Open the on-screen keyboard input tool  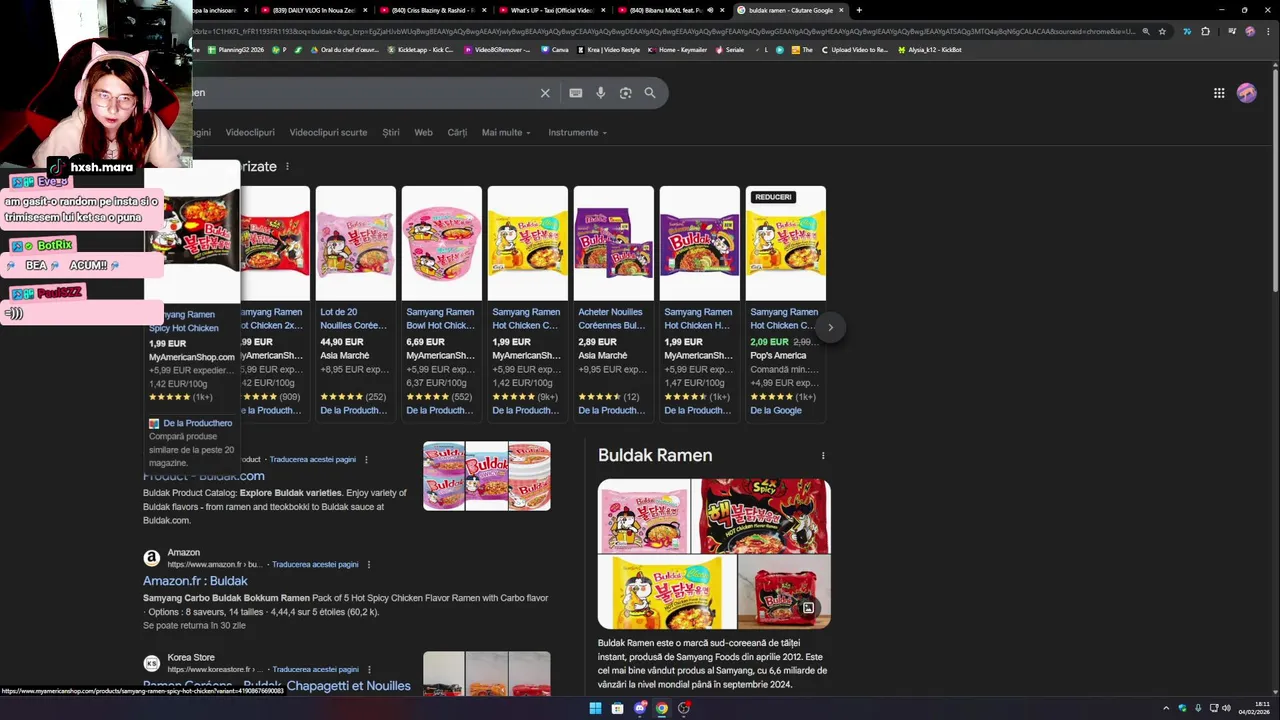576,93
